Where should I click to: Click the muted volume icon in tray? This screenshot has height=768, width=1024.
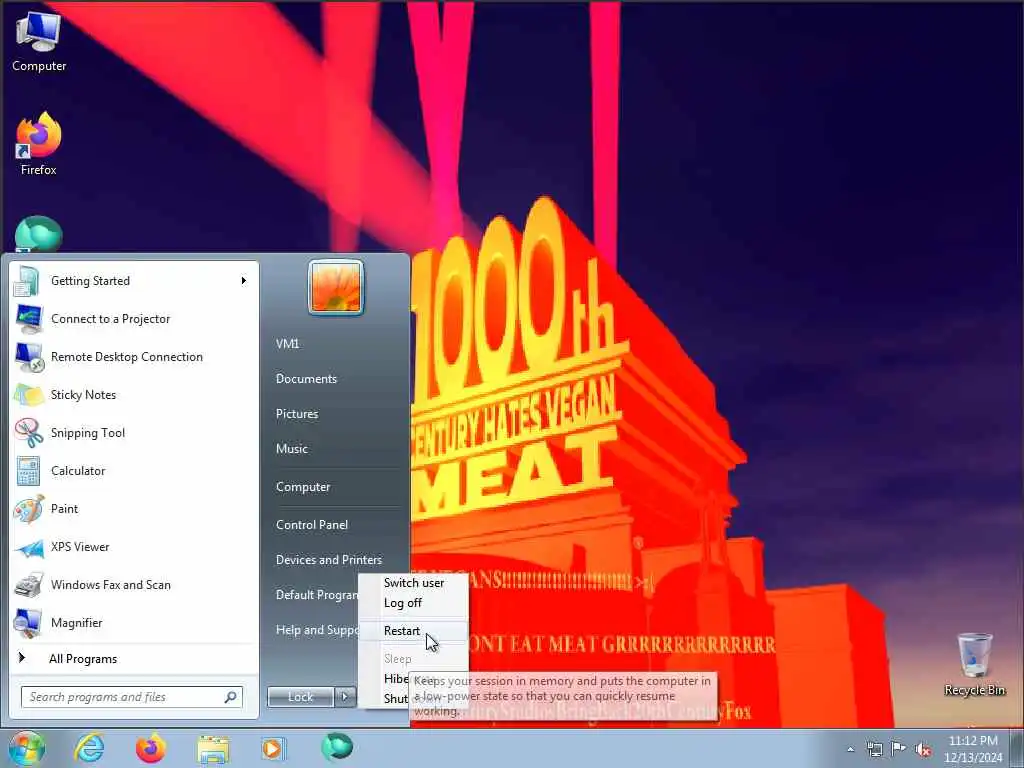point(923,749)
